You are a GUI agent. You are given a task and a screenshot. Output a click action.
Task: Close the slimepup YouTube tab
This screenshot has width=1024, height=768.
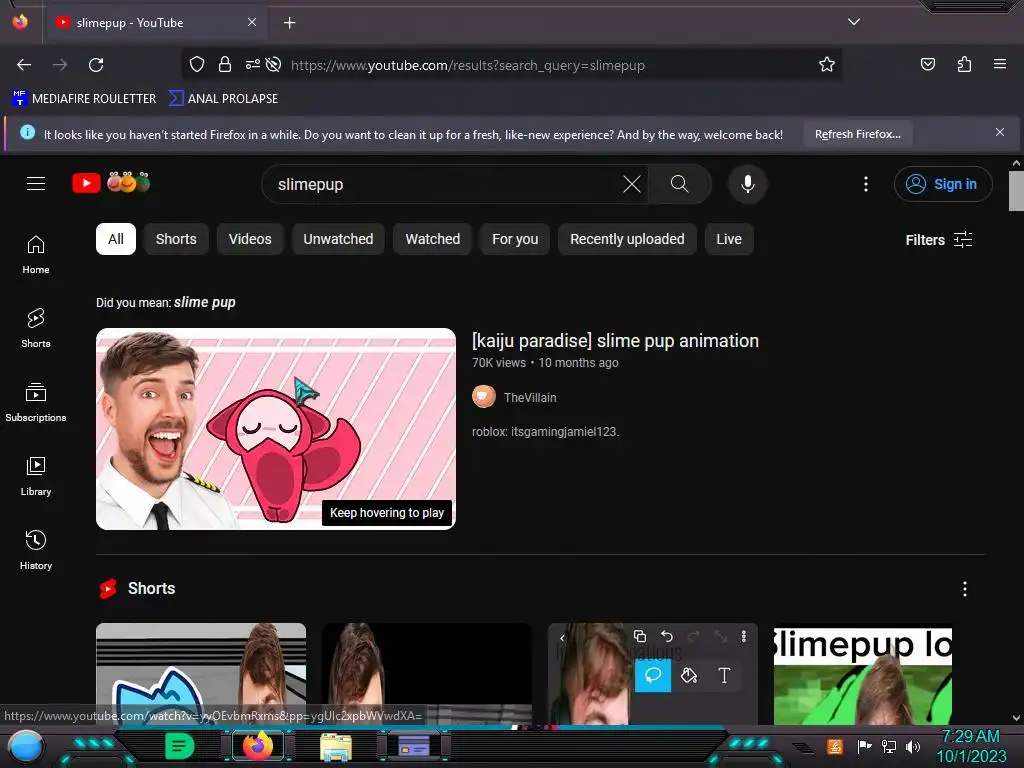click(252, 22)
